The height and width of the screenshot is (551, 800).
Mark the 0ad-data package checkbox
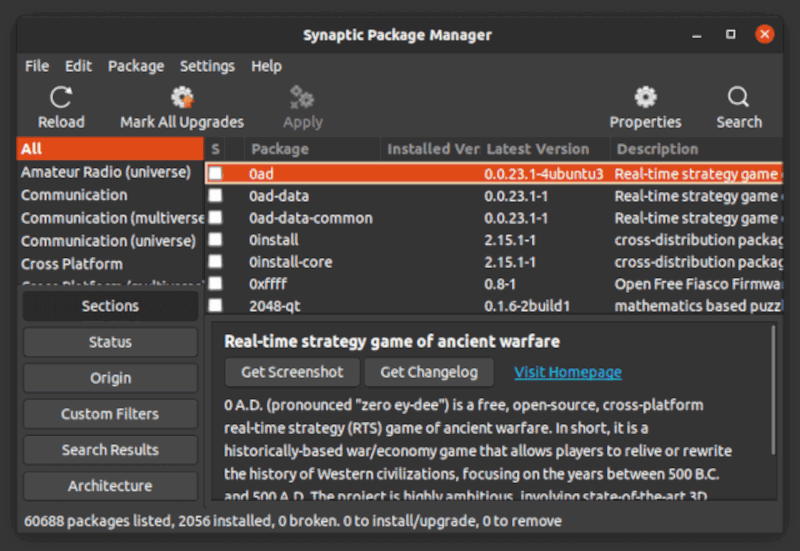(x=215, y=196)
